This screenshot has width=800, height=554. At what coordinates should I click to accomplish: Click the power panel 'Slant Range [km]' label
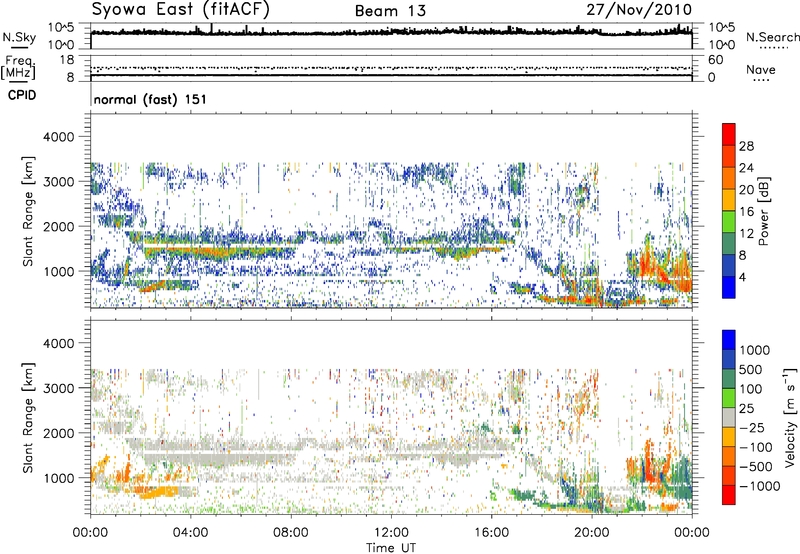point(28,211)
